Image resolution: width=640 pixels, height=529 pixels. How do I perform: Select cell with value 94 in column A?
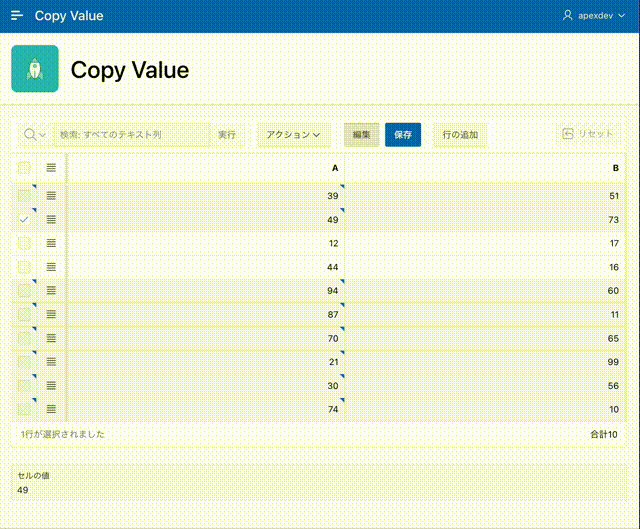206,291
